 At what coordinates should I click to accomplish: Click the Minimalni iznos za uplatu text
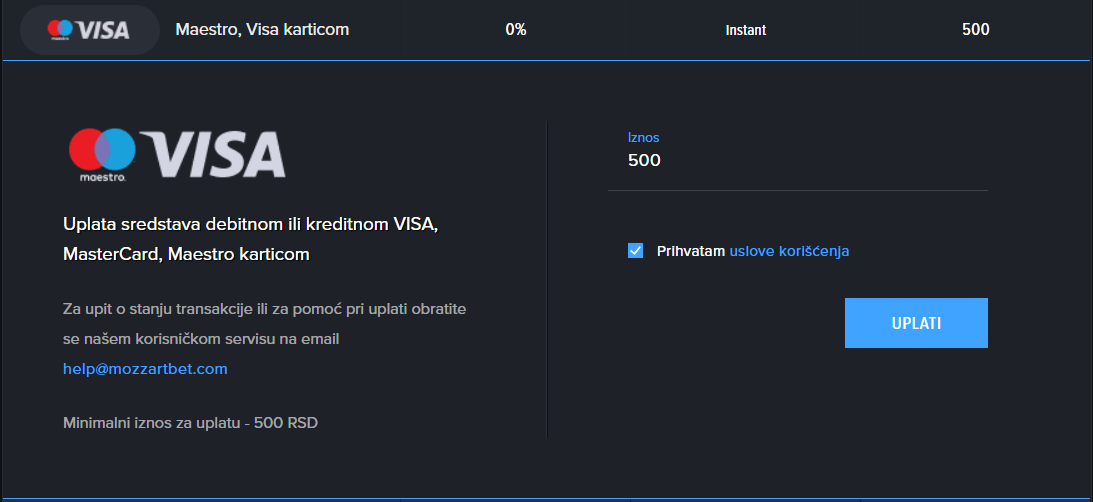190,423
